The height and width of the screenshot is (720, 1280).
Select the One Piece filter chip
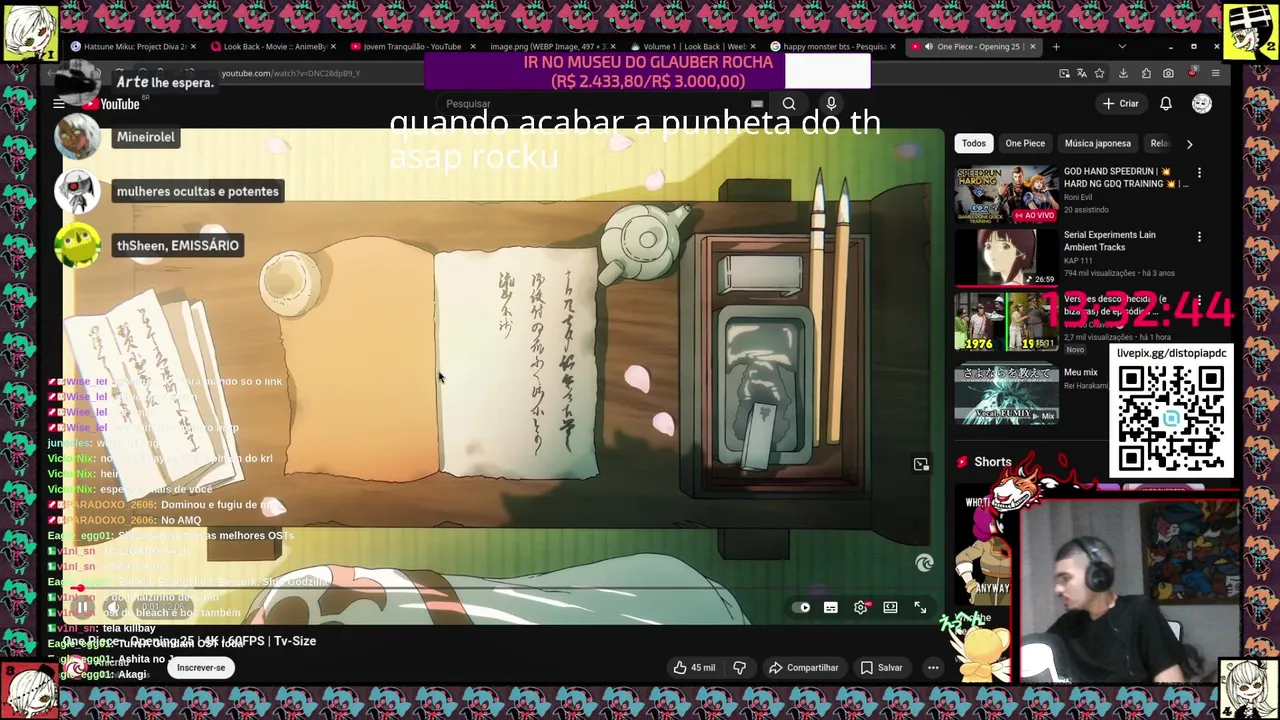point(1025,144)
